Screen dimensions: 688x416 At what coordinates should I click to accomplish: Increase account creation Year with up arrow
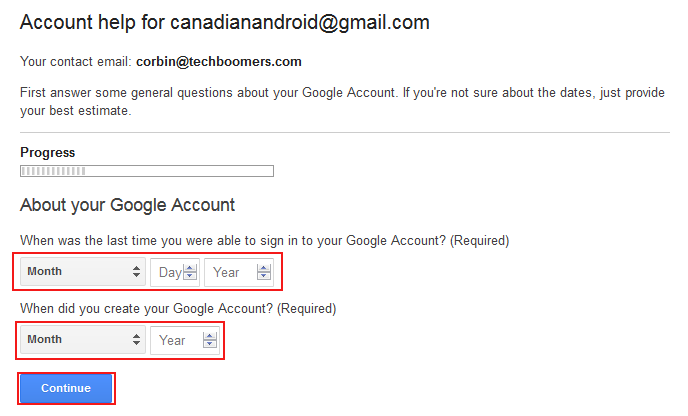210,337
